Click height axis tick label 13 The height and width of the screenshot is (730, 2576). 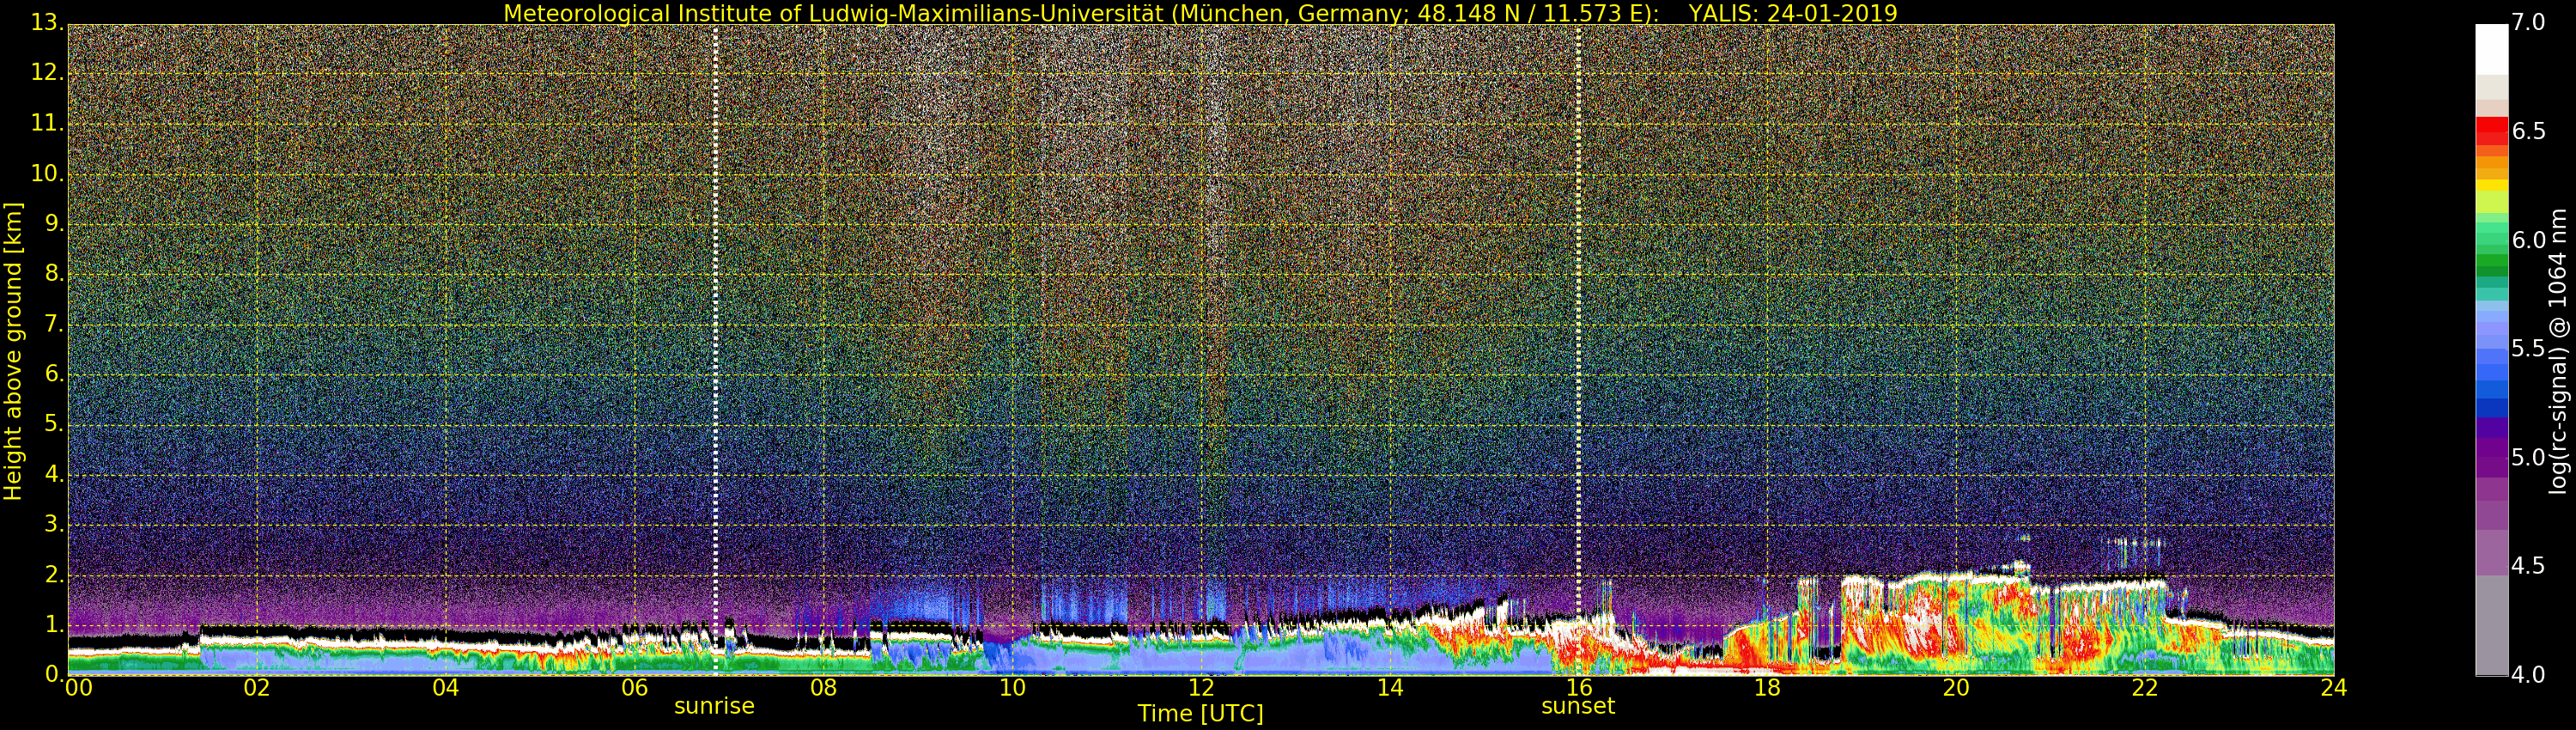(49, 24)
